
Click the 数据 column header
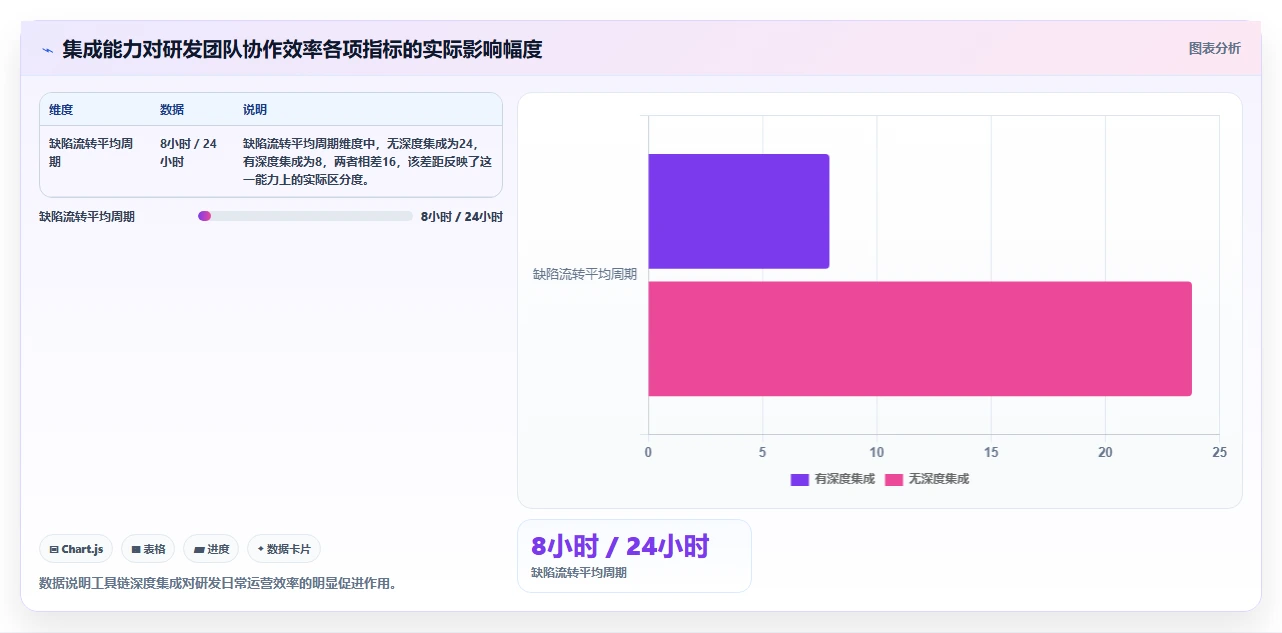point(172,110)
